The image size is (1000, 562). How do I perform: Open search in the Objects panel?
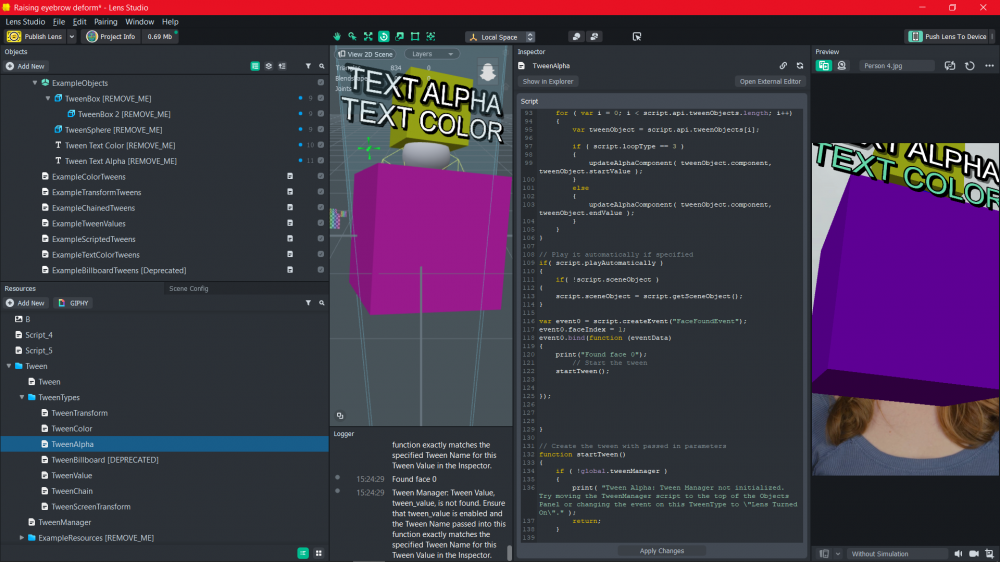[321, 66]
